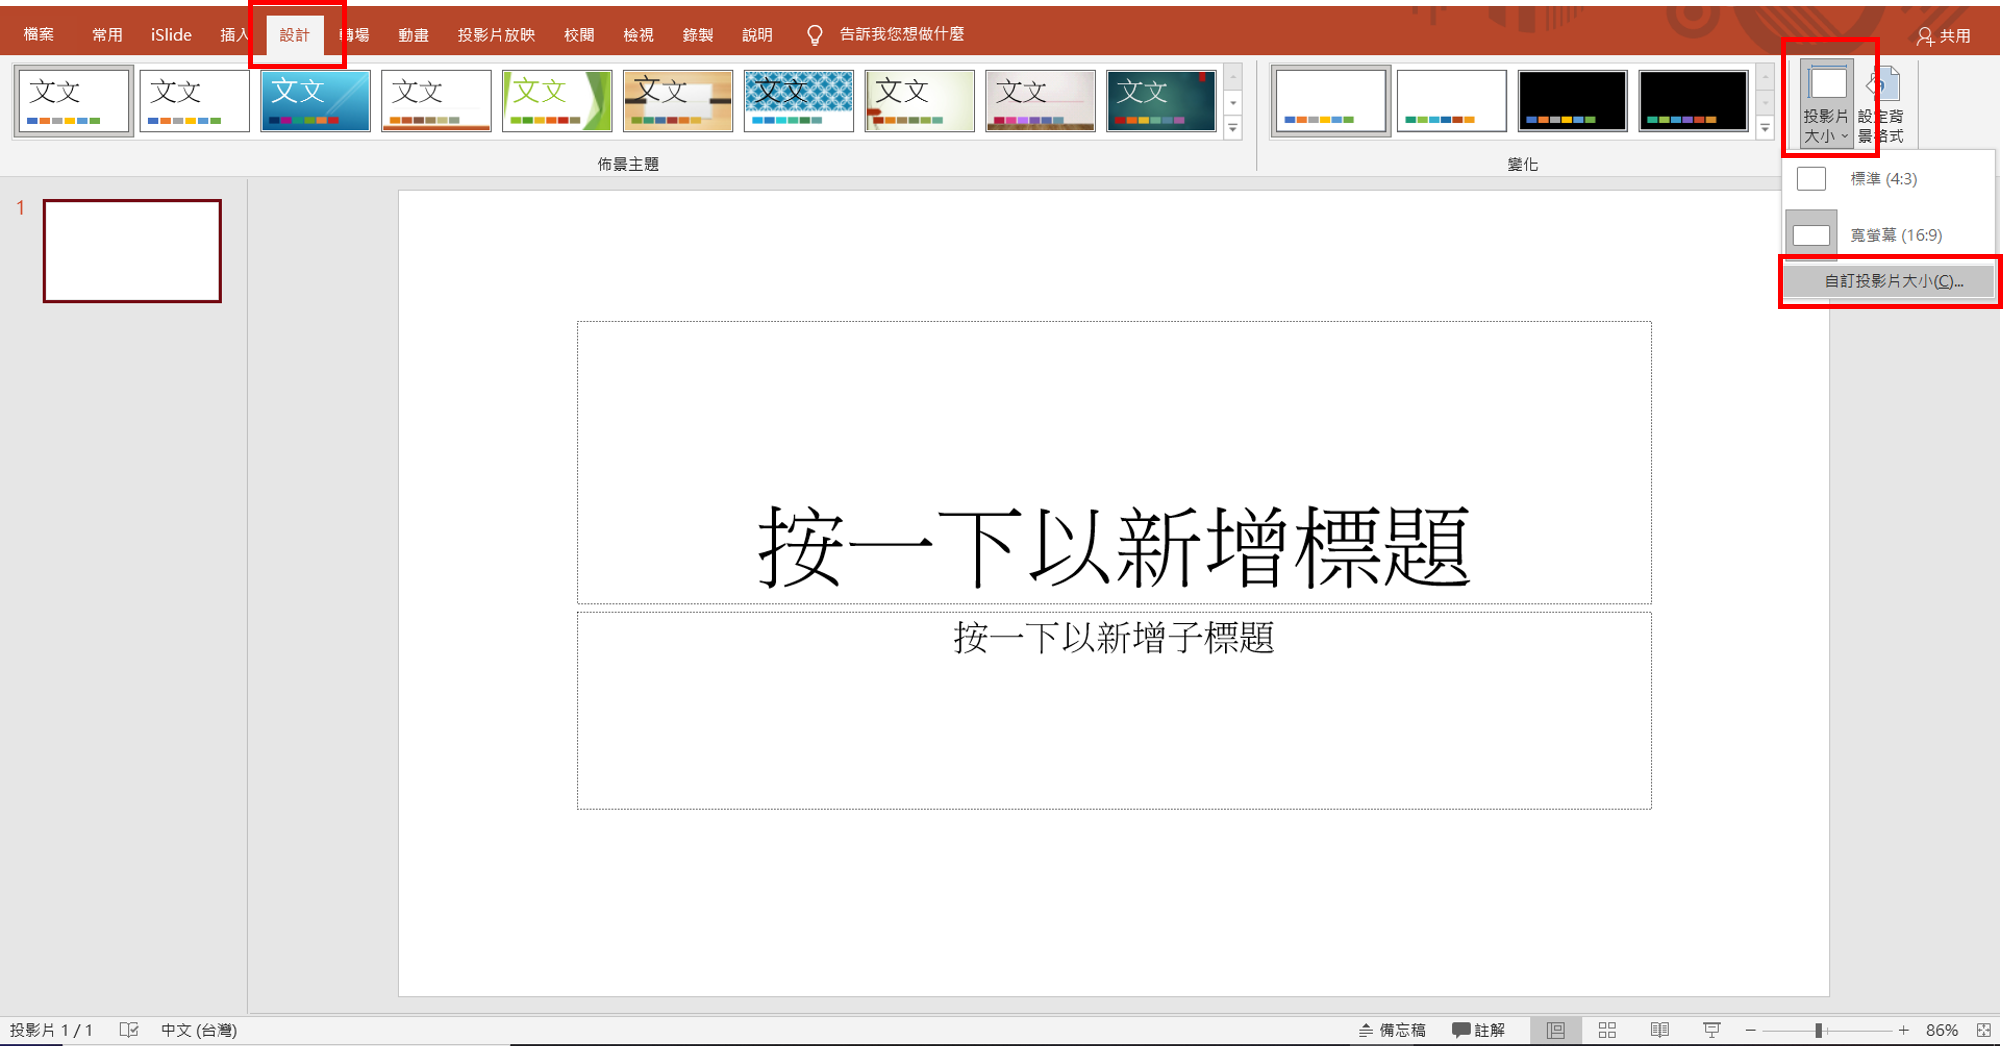Switch to the 動畫 ribbon tab
Screen dimensions: 2003x1046
[413, 33]
